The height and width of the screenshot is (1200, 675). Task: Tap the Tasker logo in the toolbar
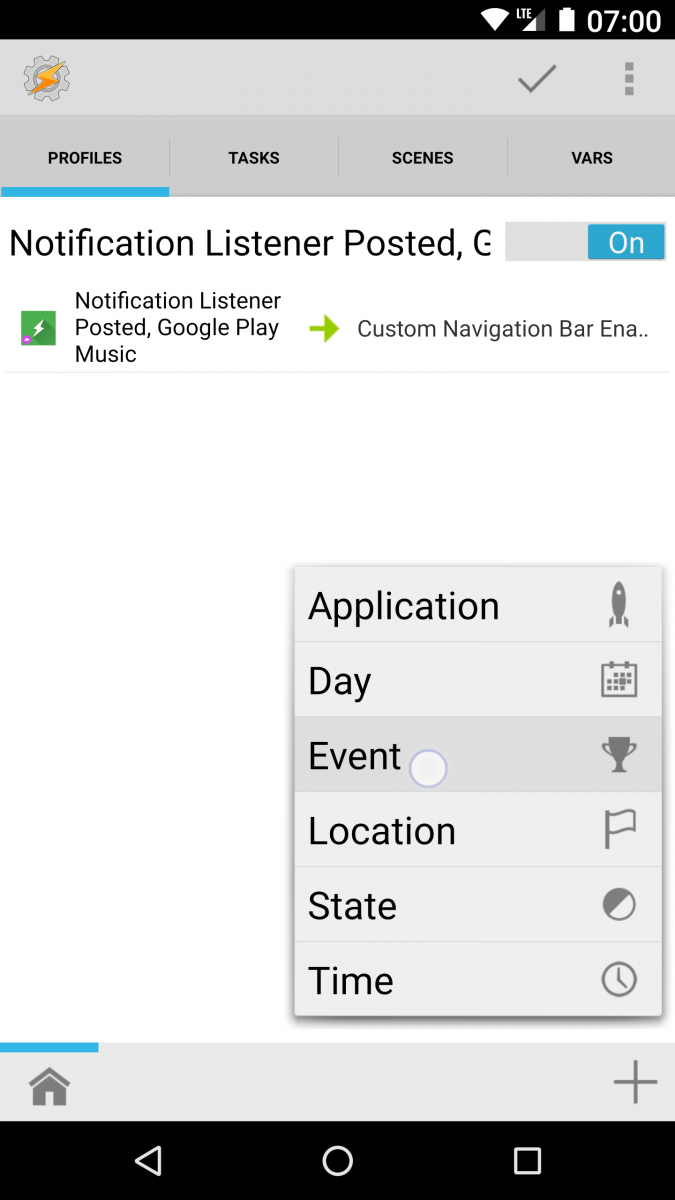click(x=44, y=78)
